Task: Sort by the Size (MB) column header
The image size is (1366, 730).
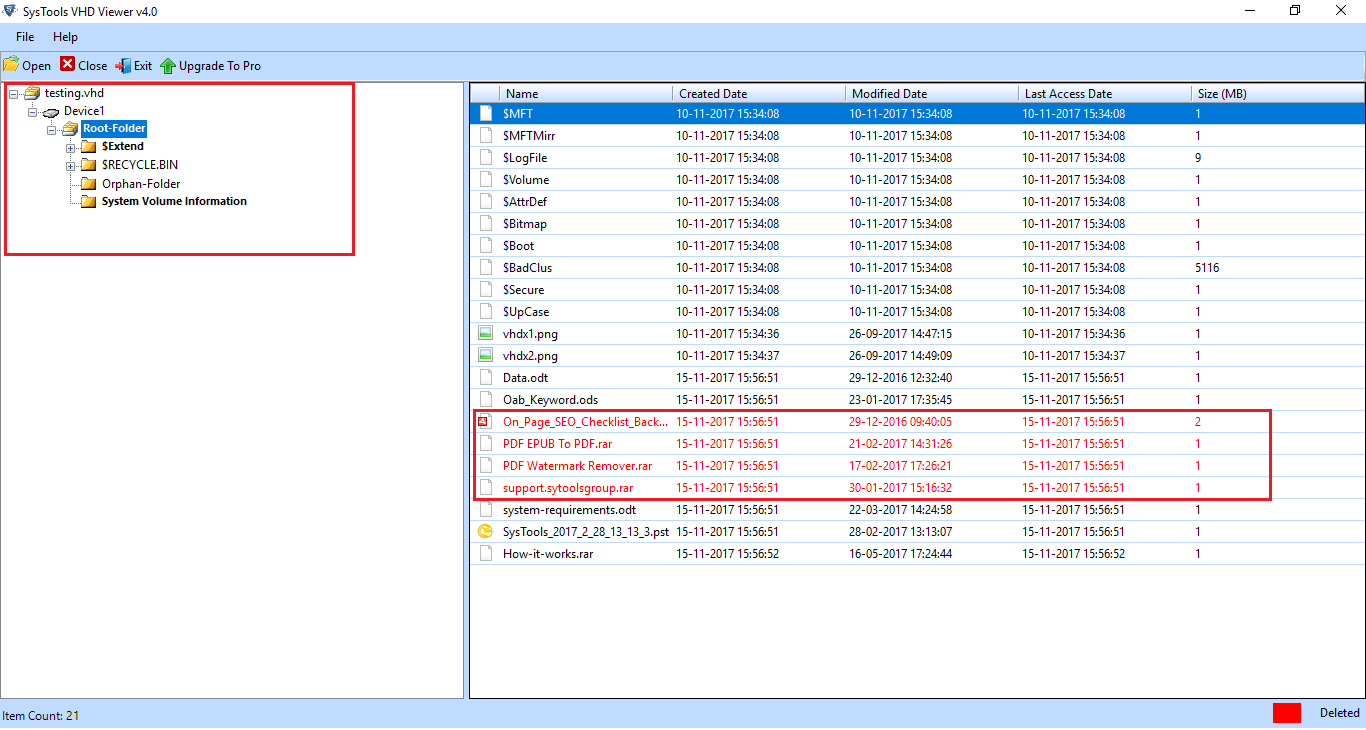Action: pos(1278,94)
